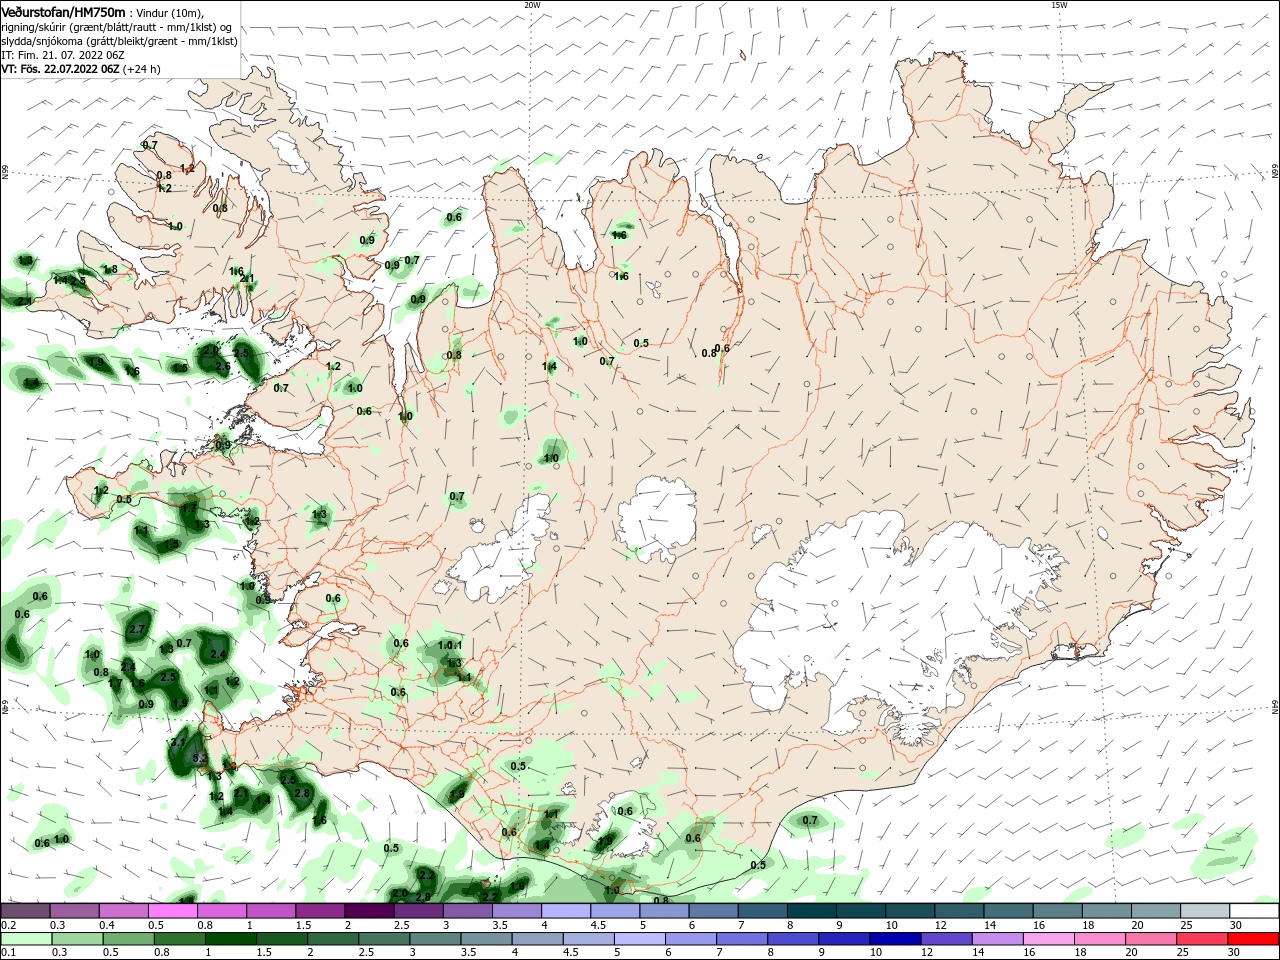Pick the bottom legend pink swatch starting at 20

[1153, 939]
